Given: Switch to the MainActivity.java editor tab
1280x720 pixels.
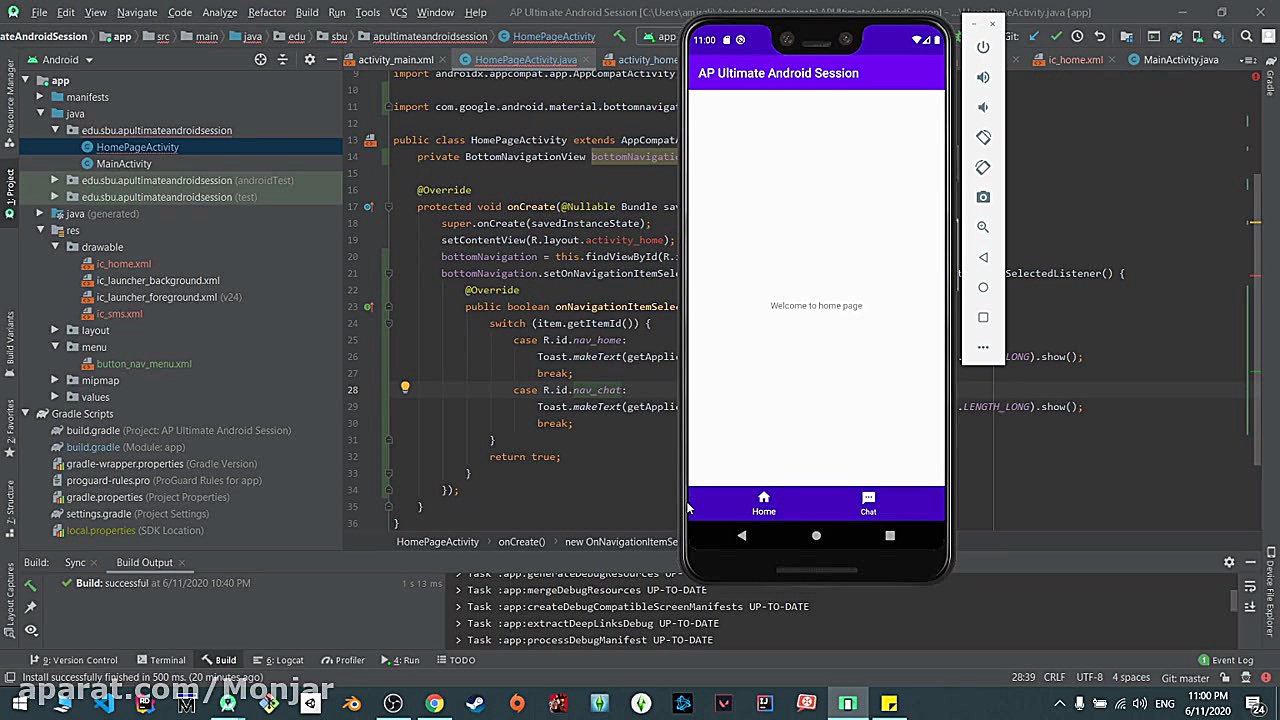Looking at the screenshot, I should click(1180, 60).
